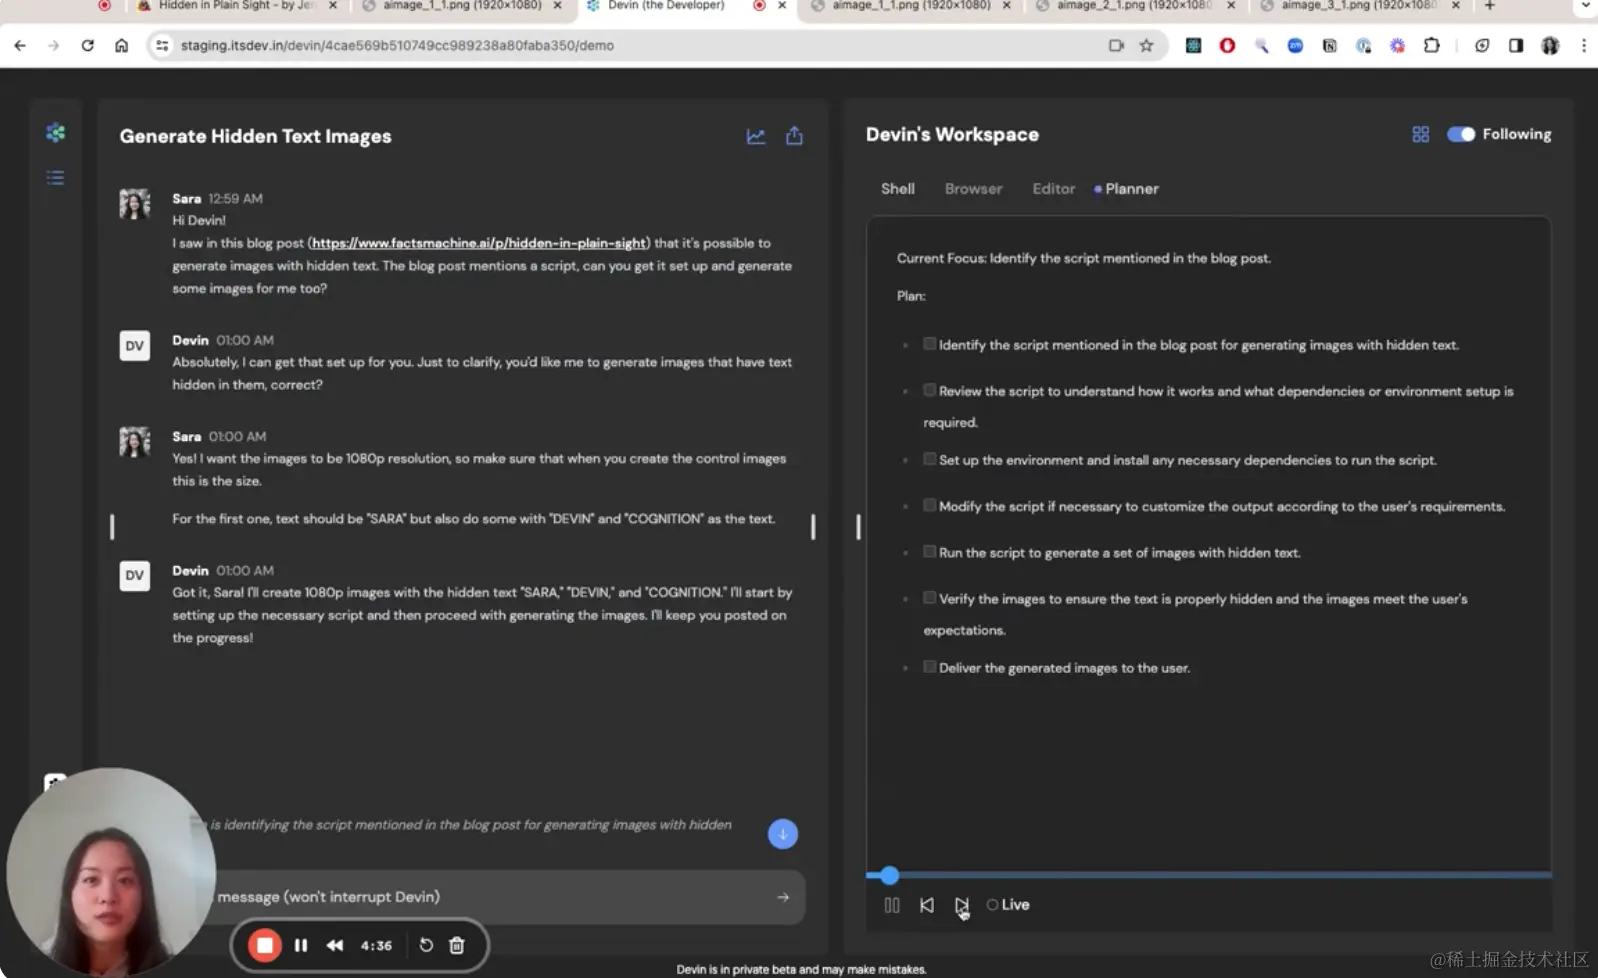The height and width of the screenshot is (978, 1598).
Task: Check the 'Deliver the generated images' checkbox
Action: 930,667
